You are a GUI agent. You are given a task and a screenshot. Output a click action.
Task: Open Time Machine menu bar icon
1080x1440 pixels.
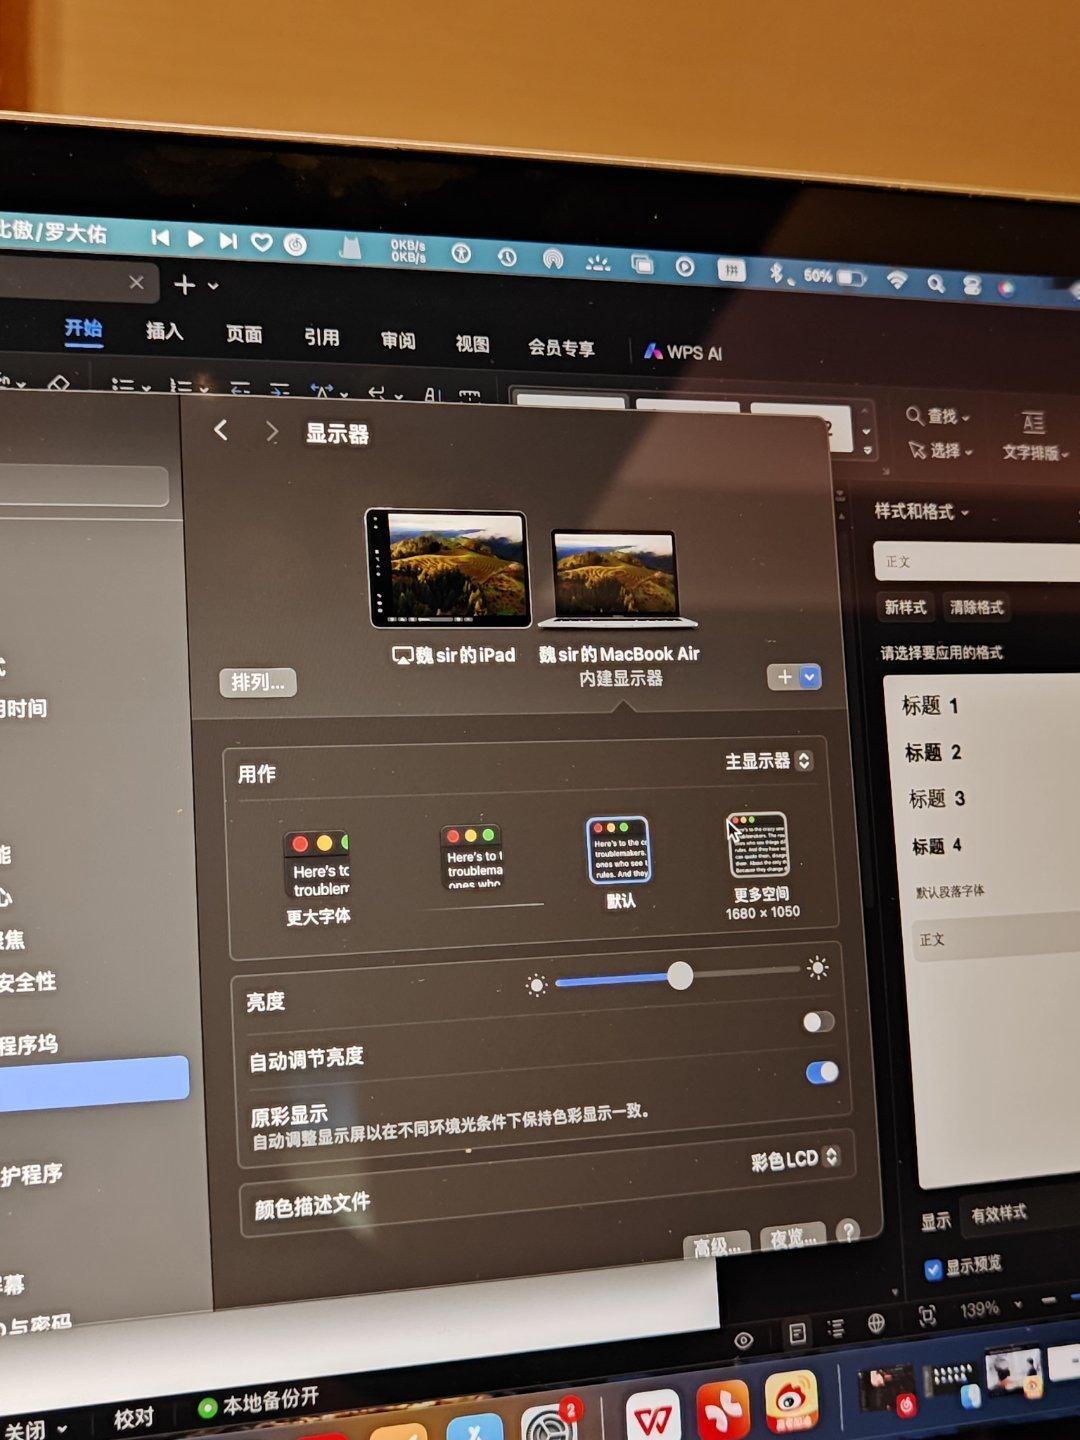coord(507,257)
